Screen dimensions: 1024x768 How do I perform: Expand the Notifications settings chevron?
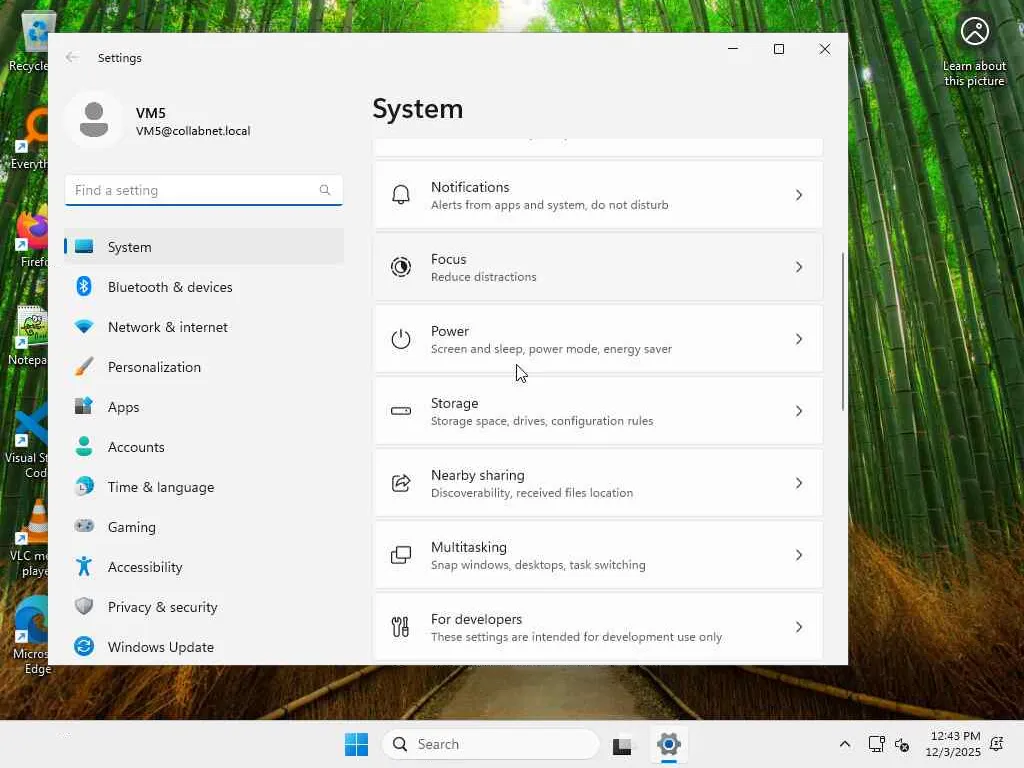[x=798, y=195]
